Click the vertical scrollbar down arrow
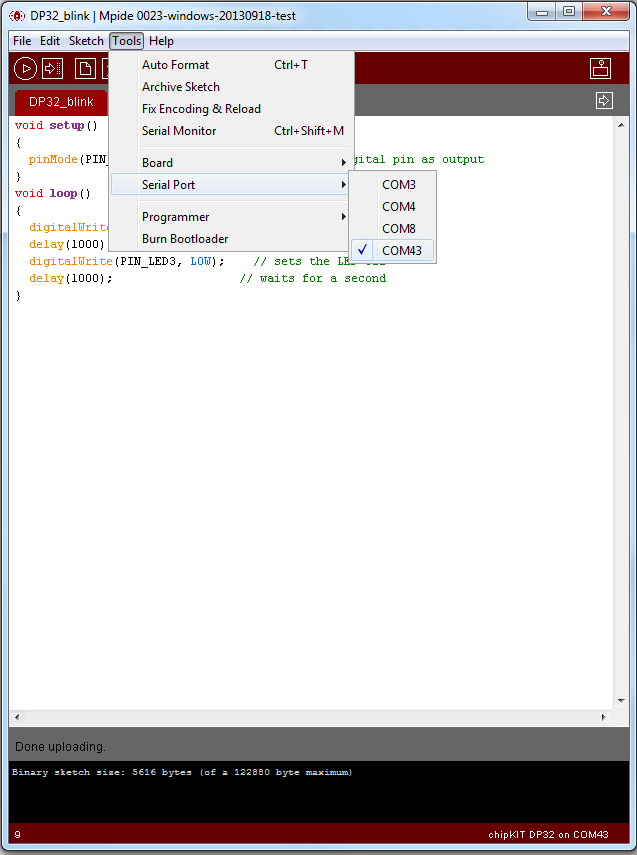 tap(620, 701)
